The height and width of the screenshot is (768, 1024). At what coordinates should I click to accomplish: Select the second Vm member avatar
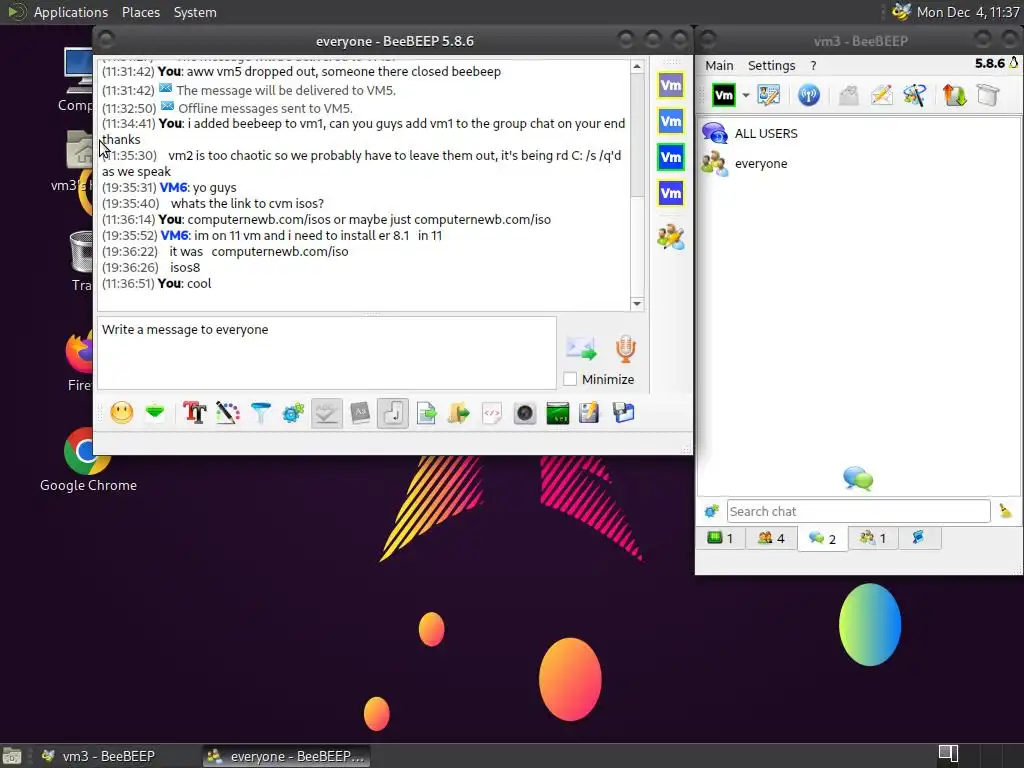coord(671,121)
